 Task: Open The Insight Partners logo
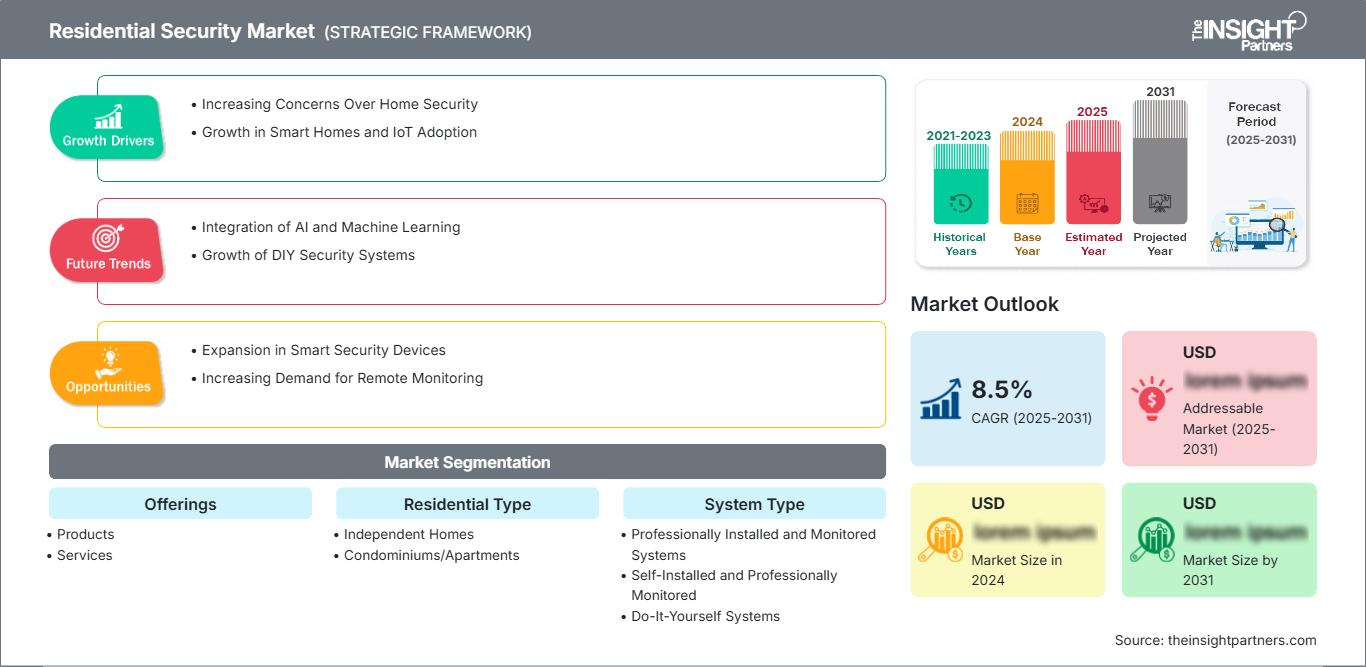[x=1251, y=30]
